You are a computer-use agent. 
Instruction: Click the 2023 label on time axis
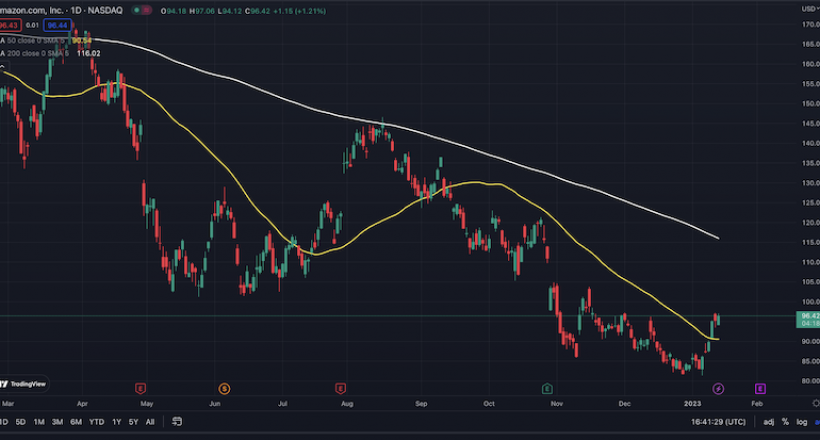pyautogui.click(x=692, y=403)
